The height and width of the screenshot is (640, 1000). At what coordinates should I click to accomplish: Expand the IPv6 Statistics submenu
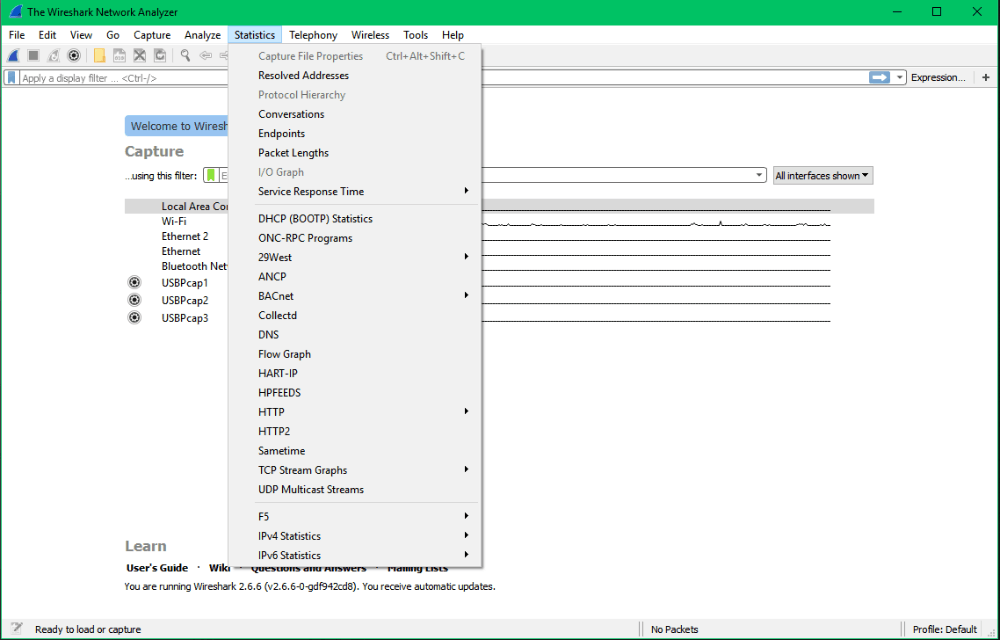click(466, 555)
